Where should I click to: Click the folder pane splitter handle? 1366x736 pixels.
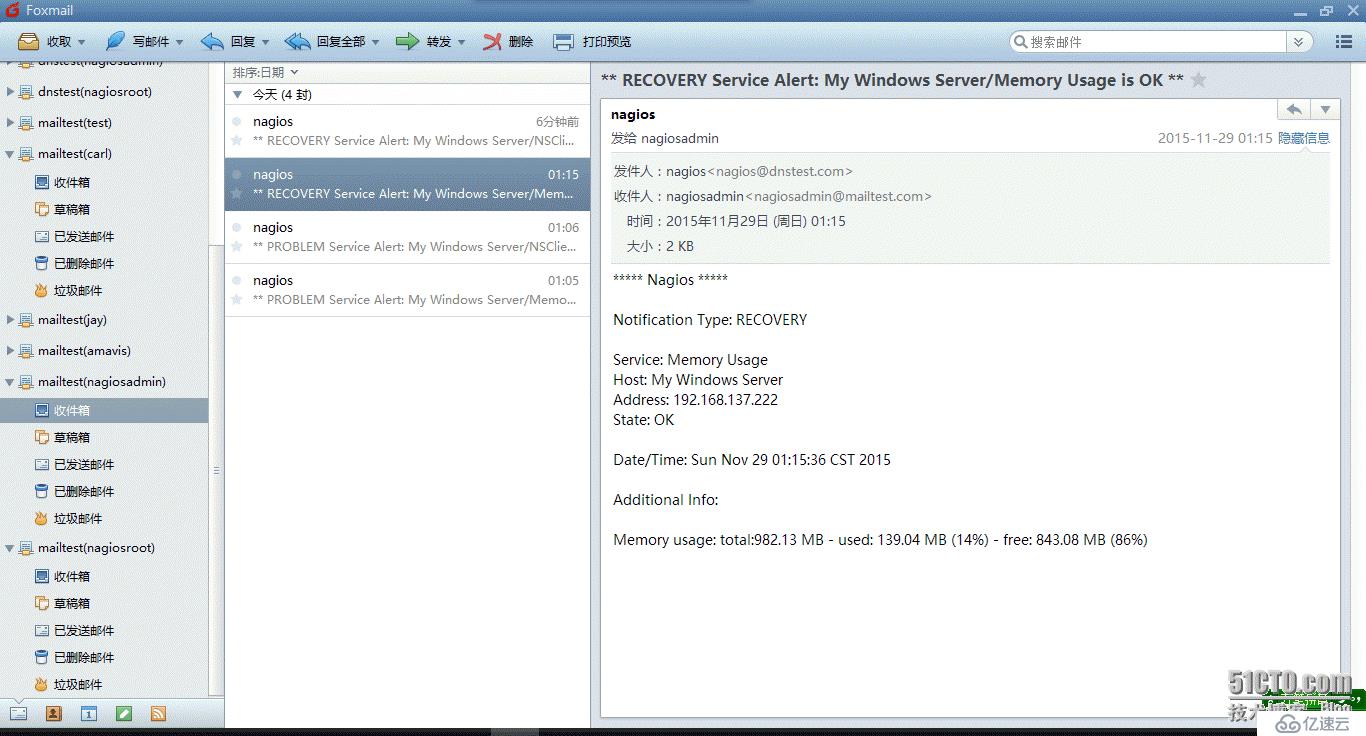[x=216, y=470]
